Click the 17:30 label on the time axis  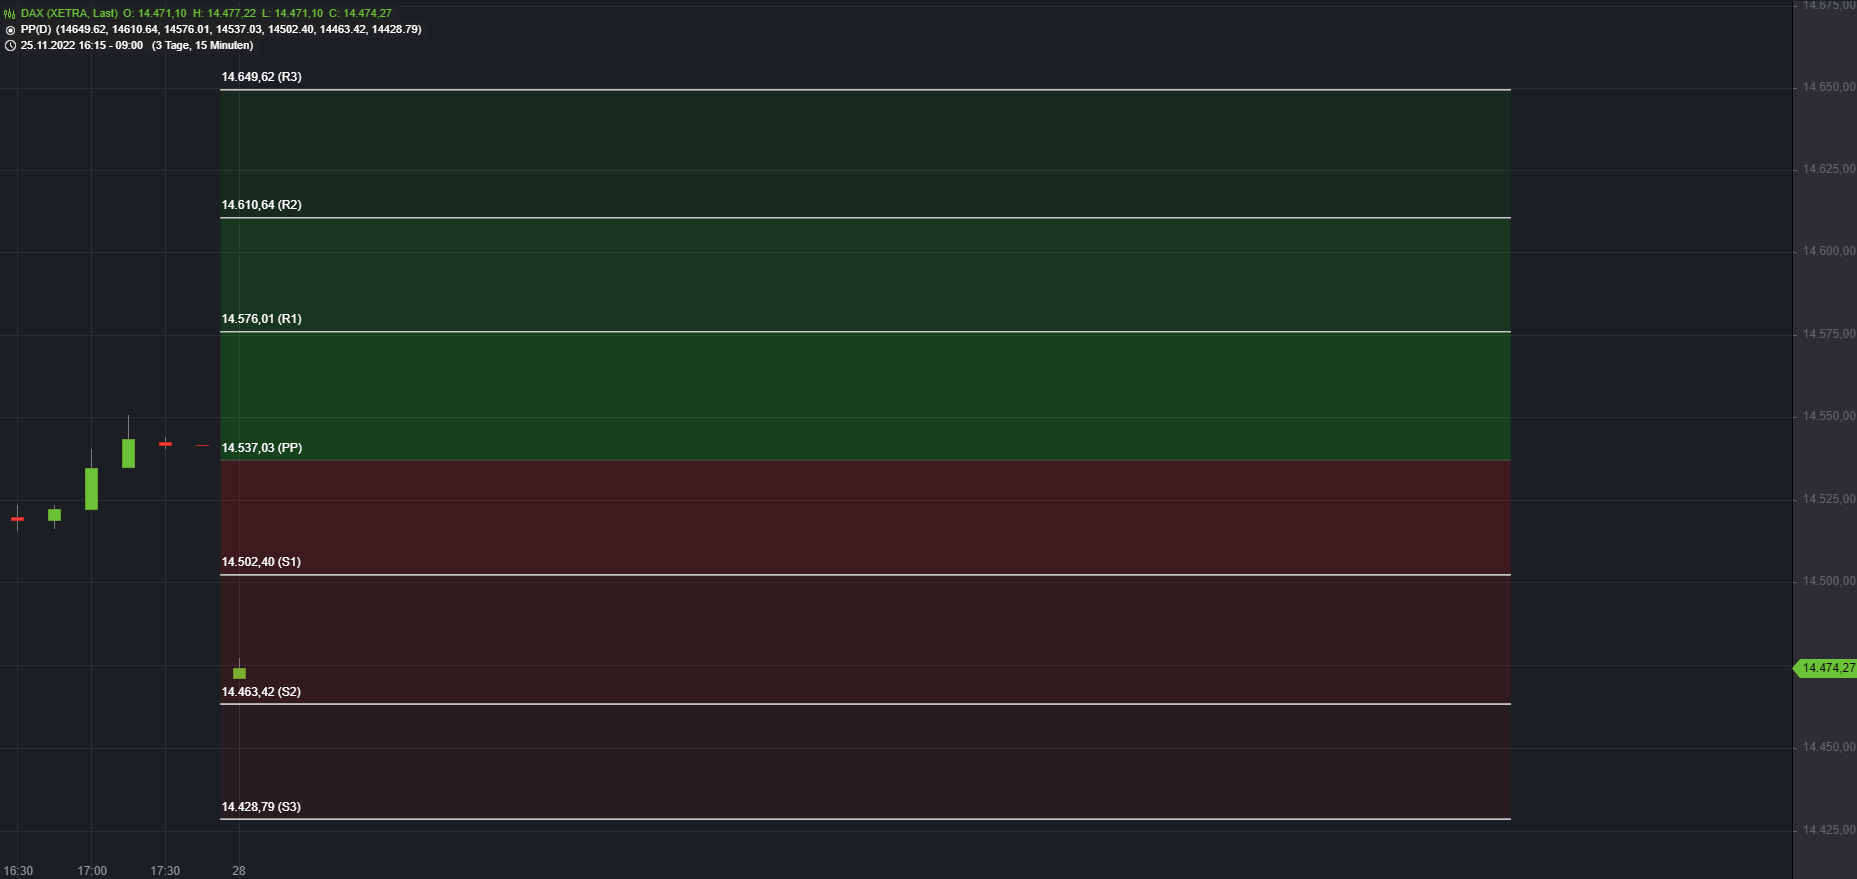165,871
